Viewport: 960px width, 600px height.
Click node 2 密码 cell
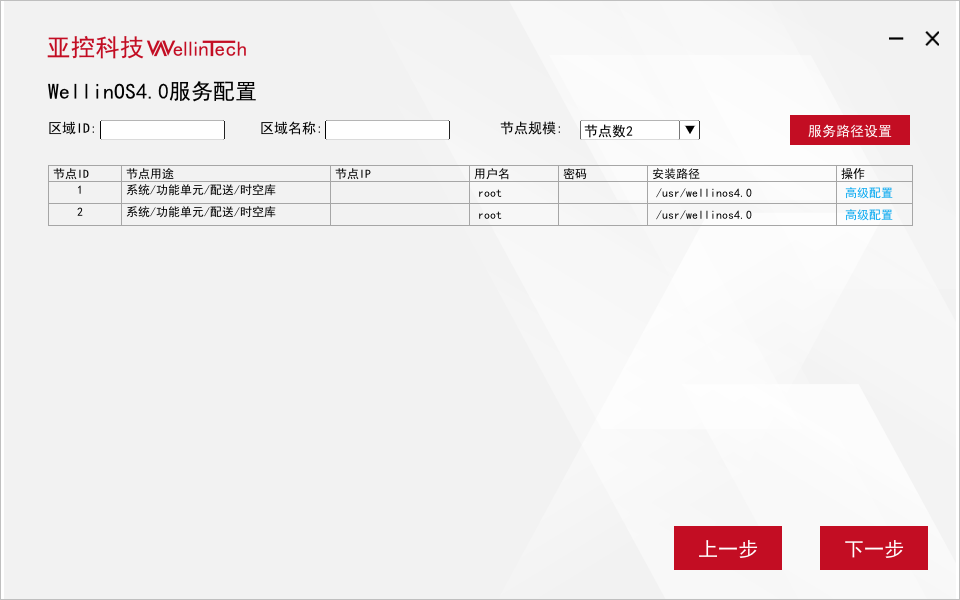(602, 215)
